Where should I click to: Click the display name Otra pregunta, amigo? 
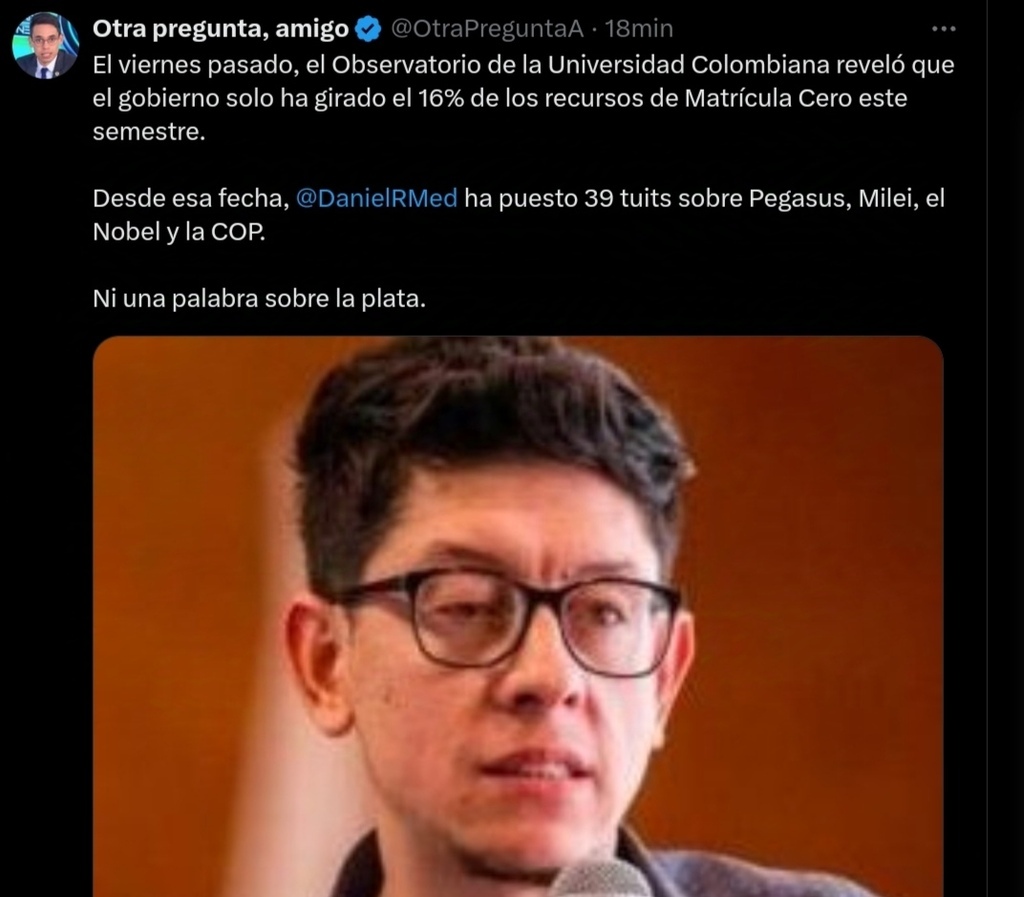pyautogui.click(x=220, y=29)
